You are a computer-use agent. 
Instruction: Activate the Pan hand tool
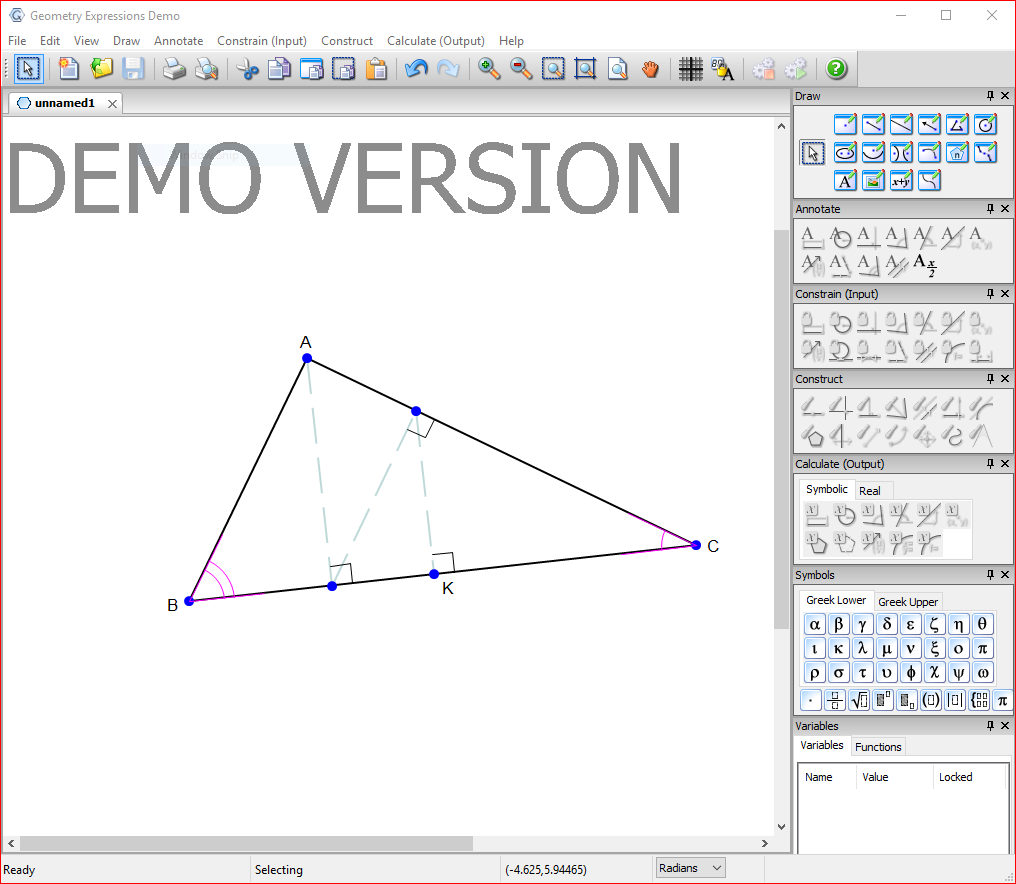[651, 69]
